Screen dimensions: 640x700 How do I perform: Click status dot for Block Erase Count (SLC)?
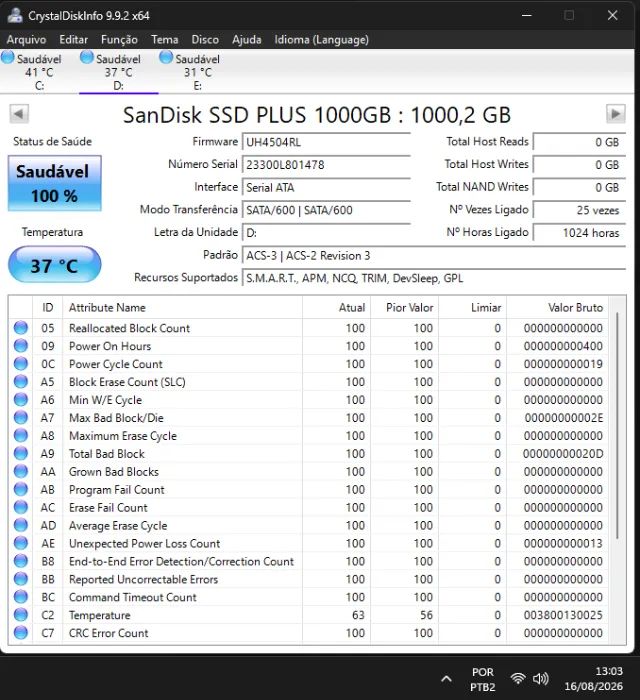[x=21, y=381]
